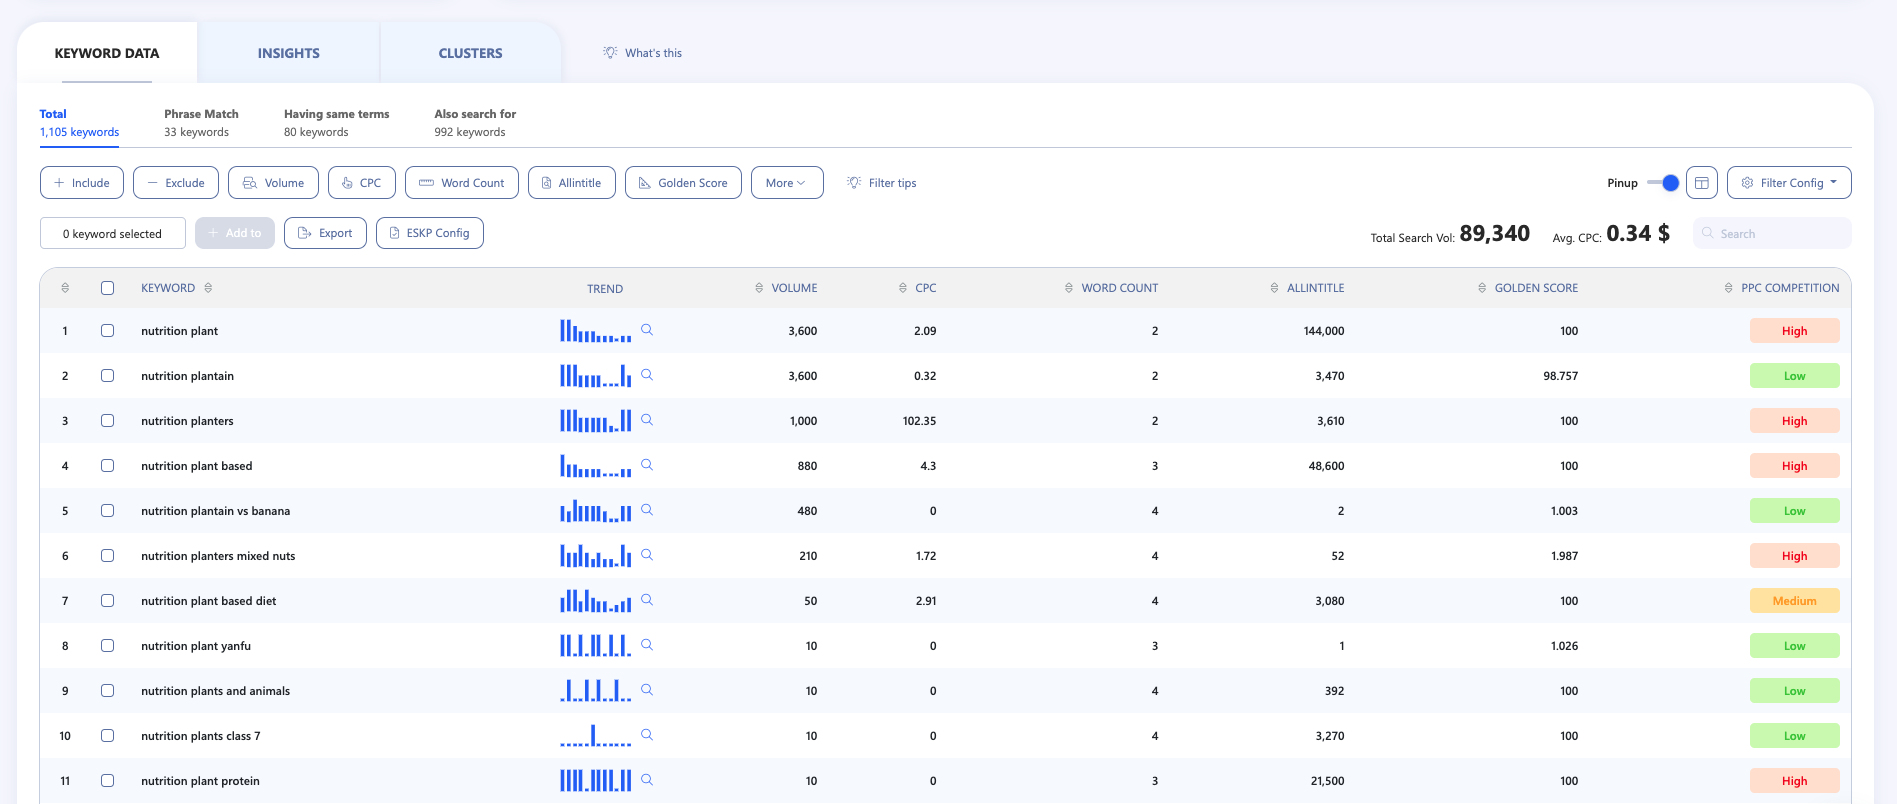Click the 0 keyword selected box
This screenshot has width=1897, height=804.
pyautogui.click(x=113, y=233)
